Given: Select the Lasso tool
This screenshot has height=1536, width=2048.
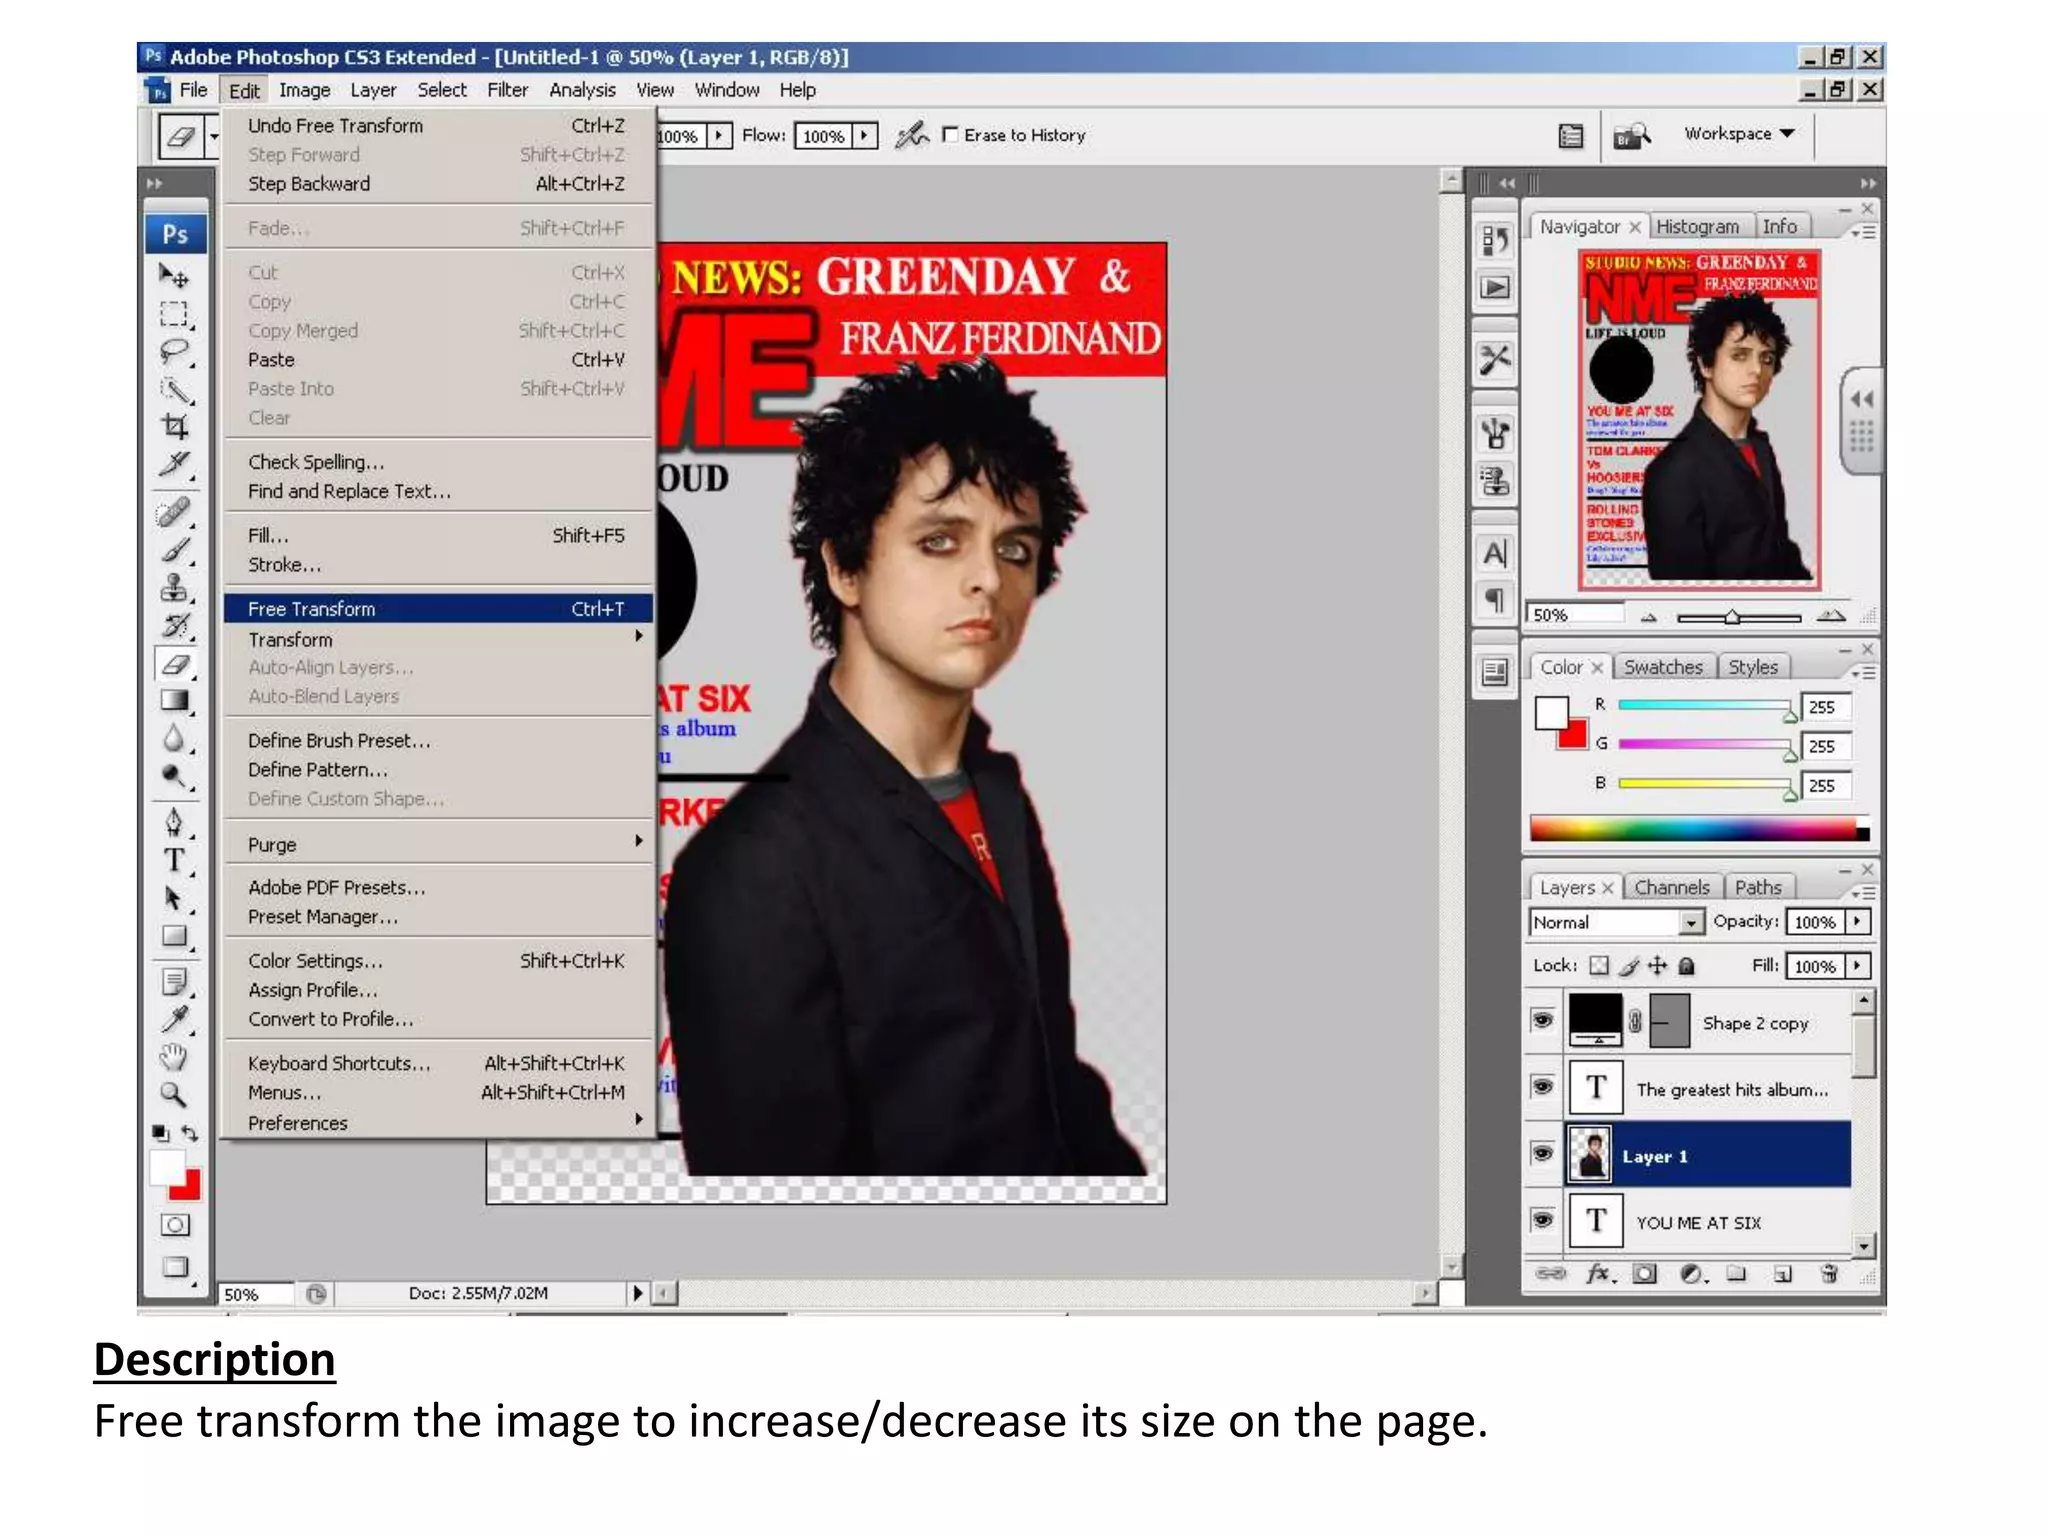Looking at the screenshot, I should (x=174, y=351).
